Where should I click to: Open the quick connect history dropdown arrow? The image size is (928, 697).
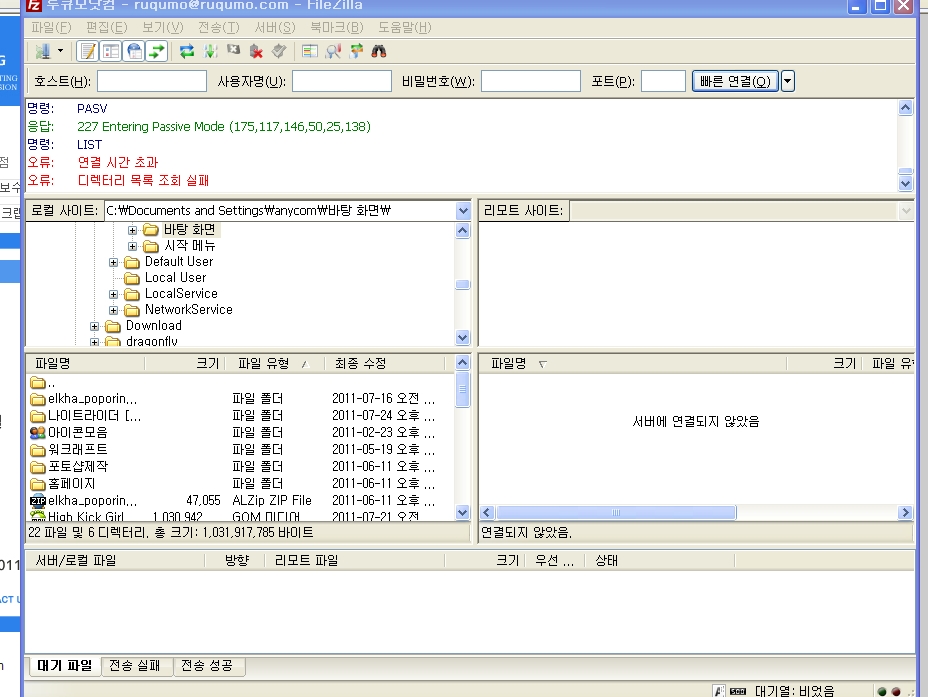787,82
